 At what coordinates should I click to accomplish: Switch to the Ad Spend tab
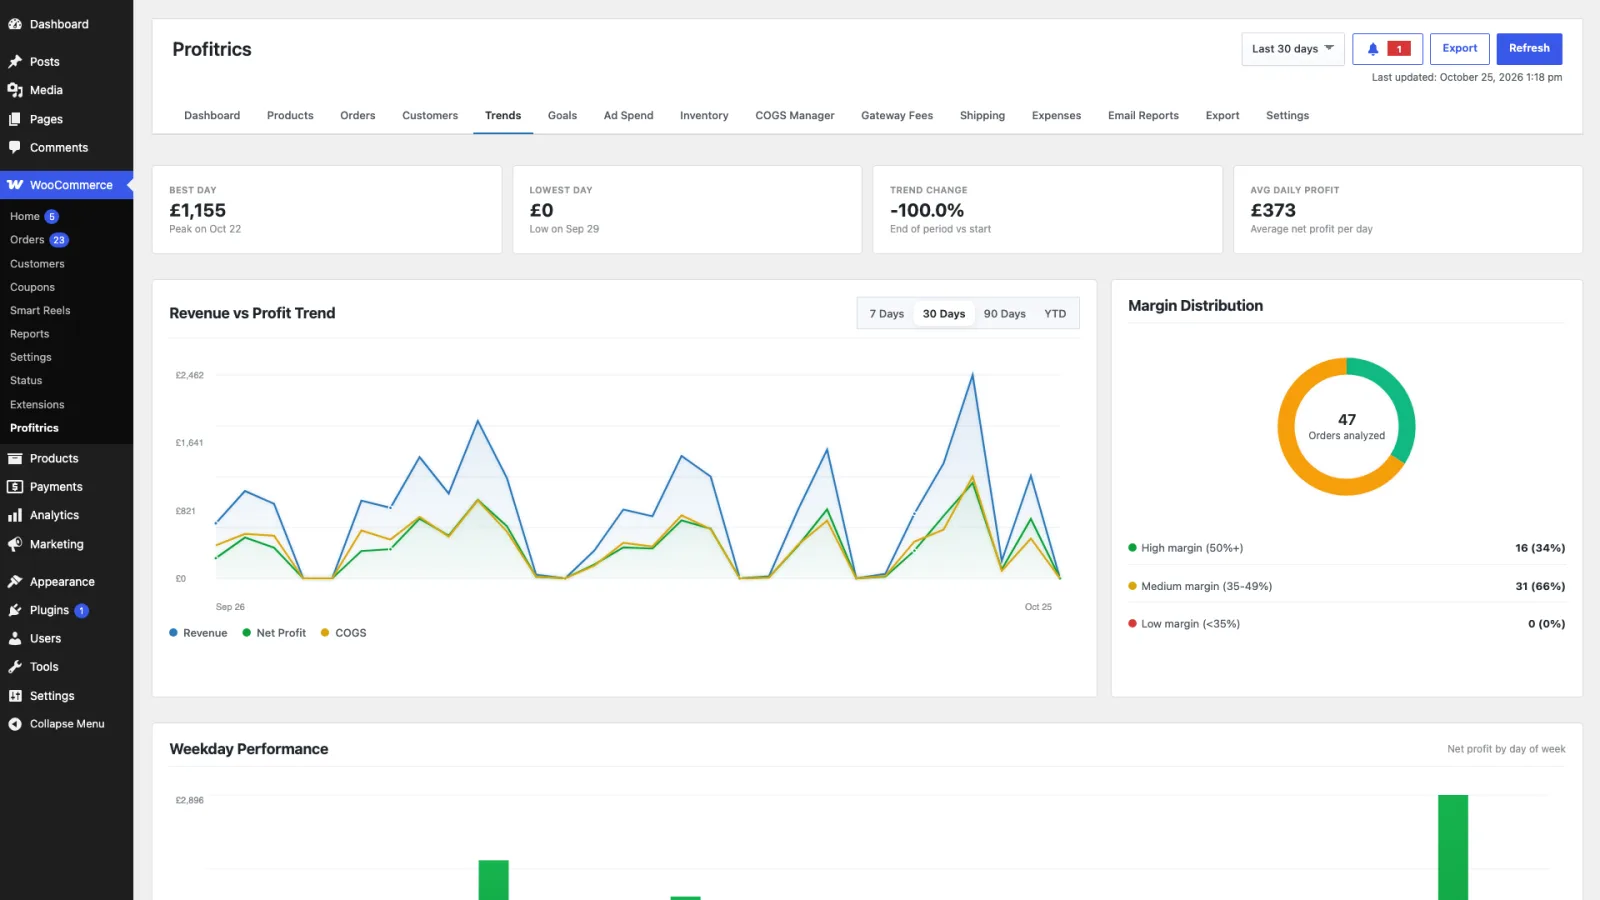(x=628, y=116)
